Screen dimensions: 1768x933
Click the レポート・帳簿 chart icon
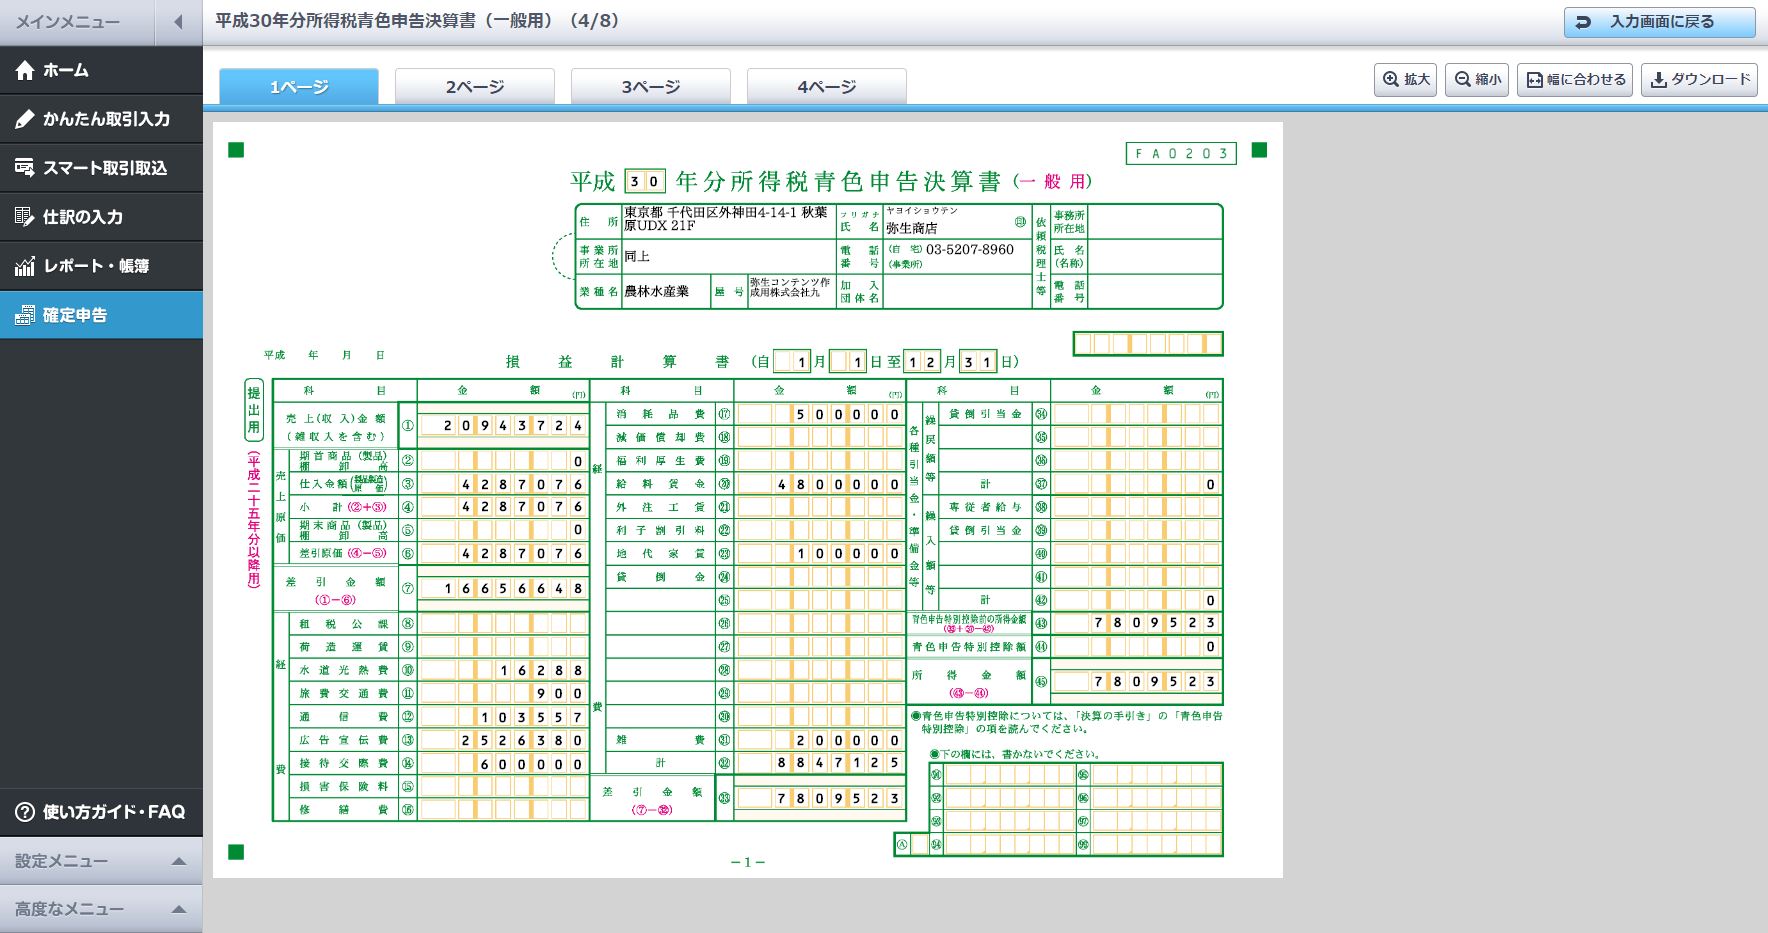click(x=25, y=266)
